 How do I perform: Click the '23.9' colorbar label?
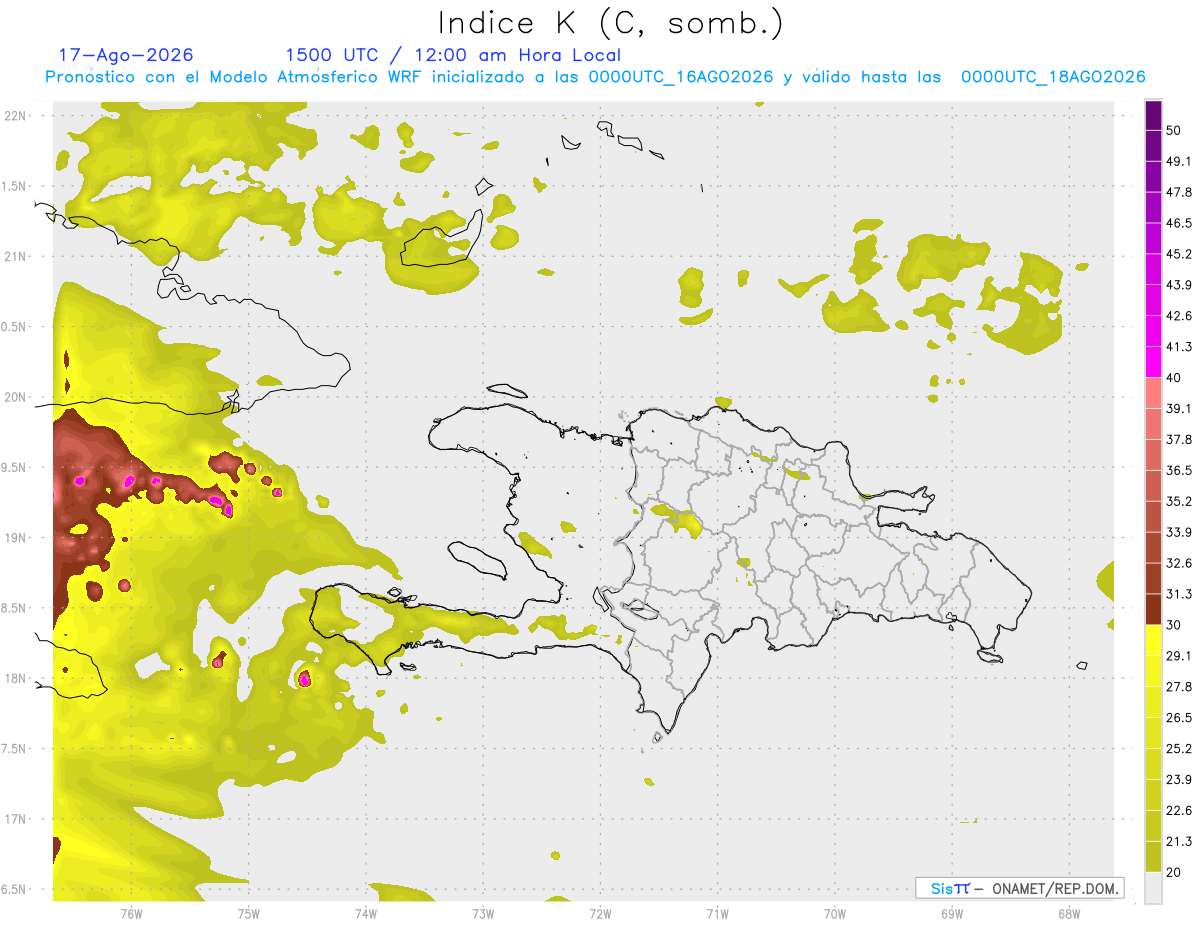1179,780
